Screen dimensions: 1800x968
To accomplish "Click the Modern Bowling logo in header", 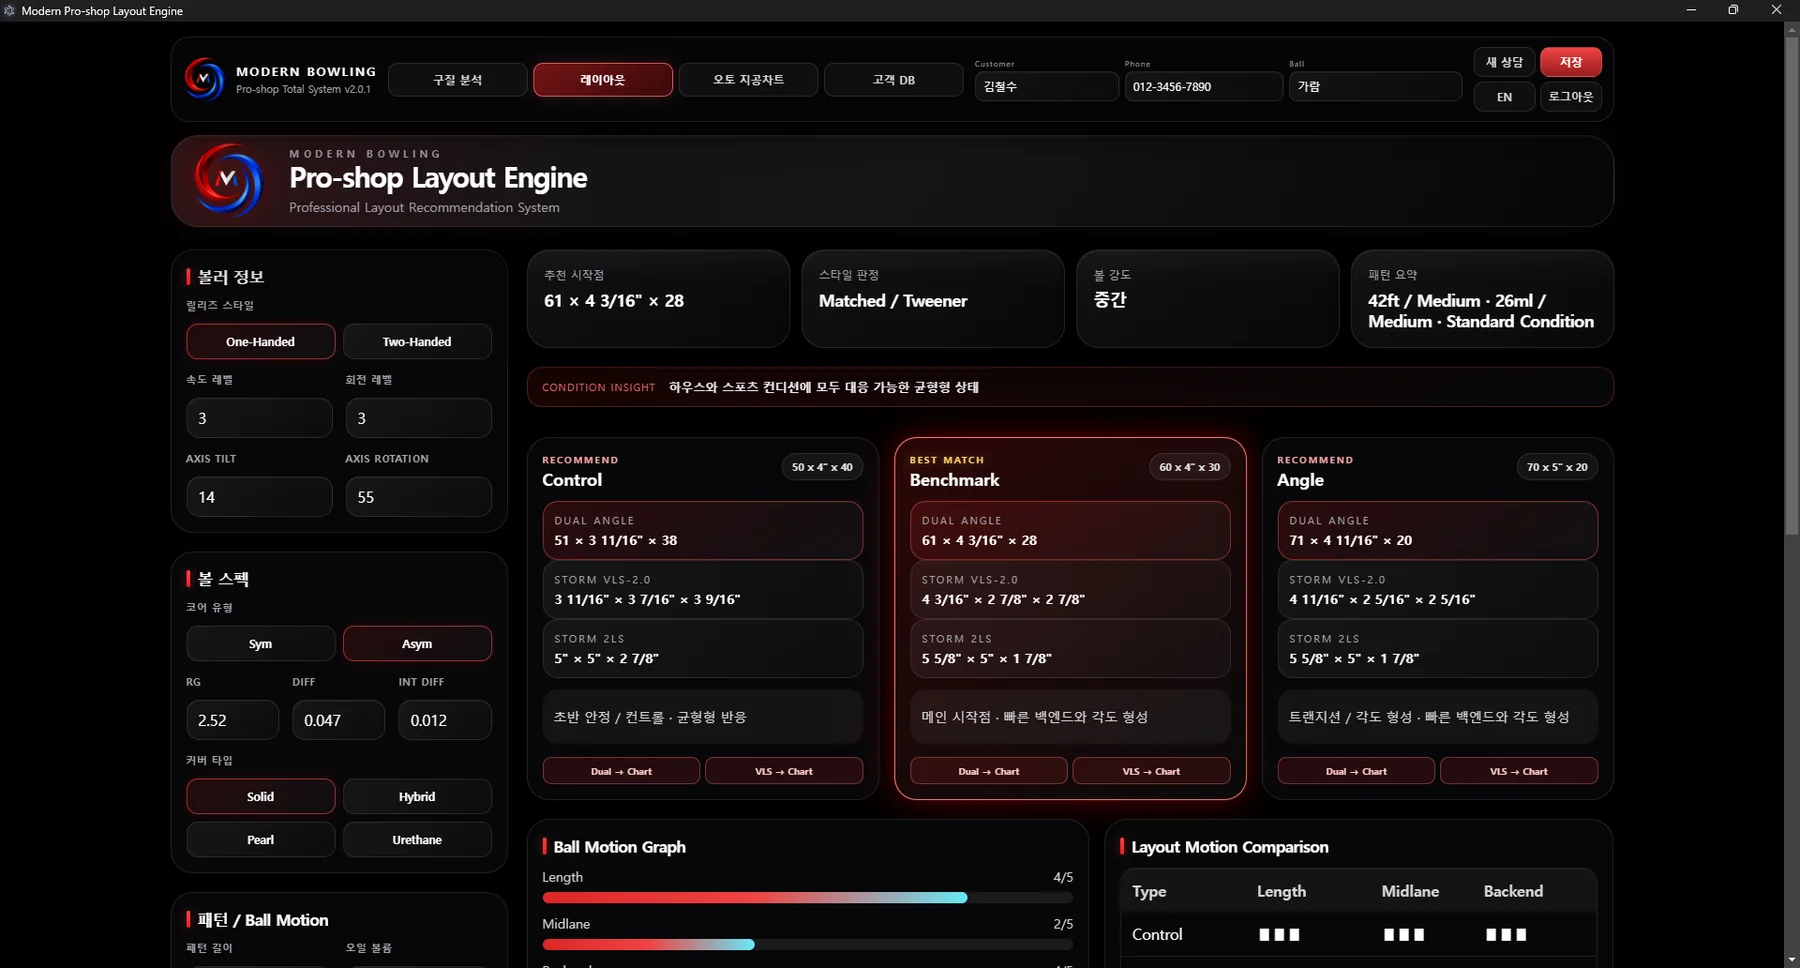I will pyautogui.click(x=204, y=79).
